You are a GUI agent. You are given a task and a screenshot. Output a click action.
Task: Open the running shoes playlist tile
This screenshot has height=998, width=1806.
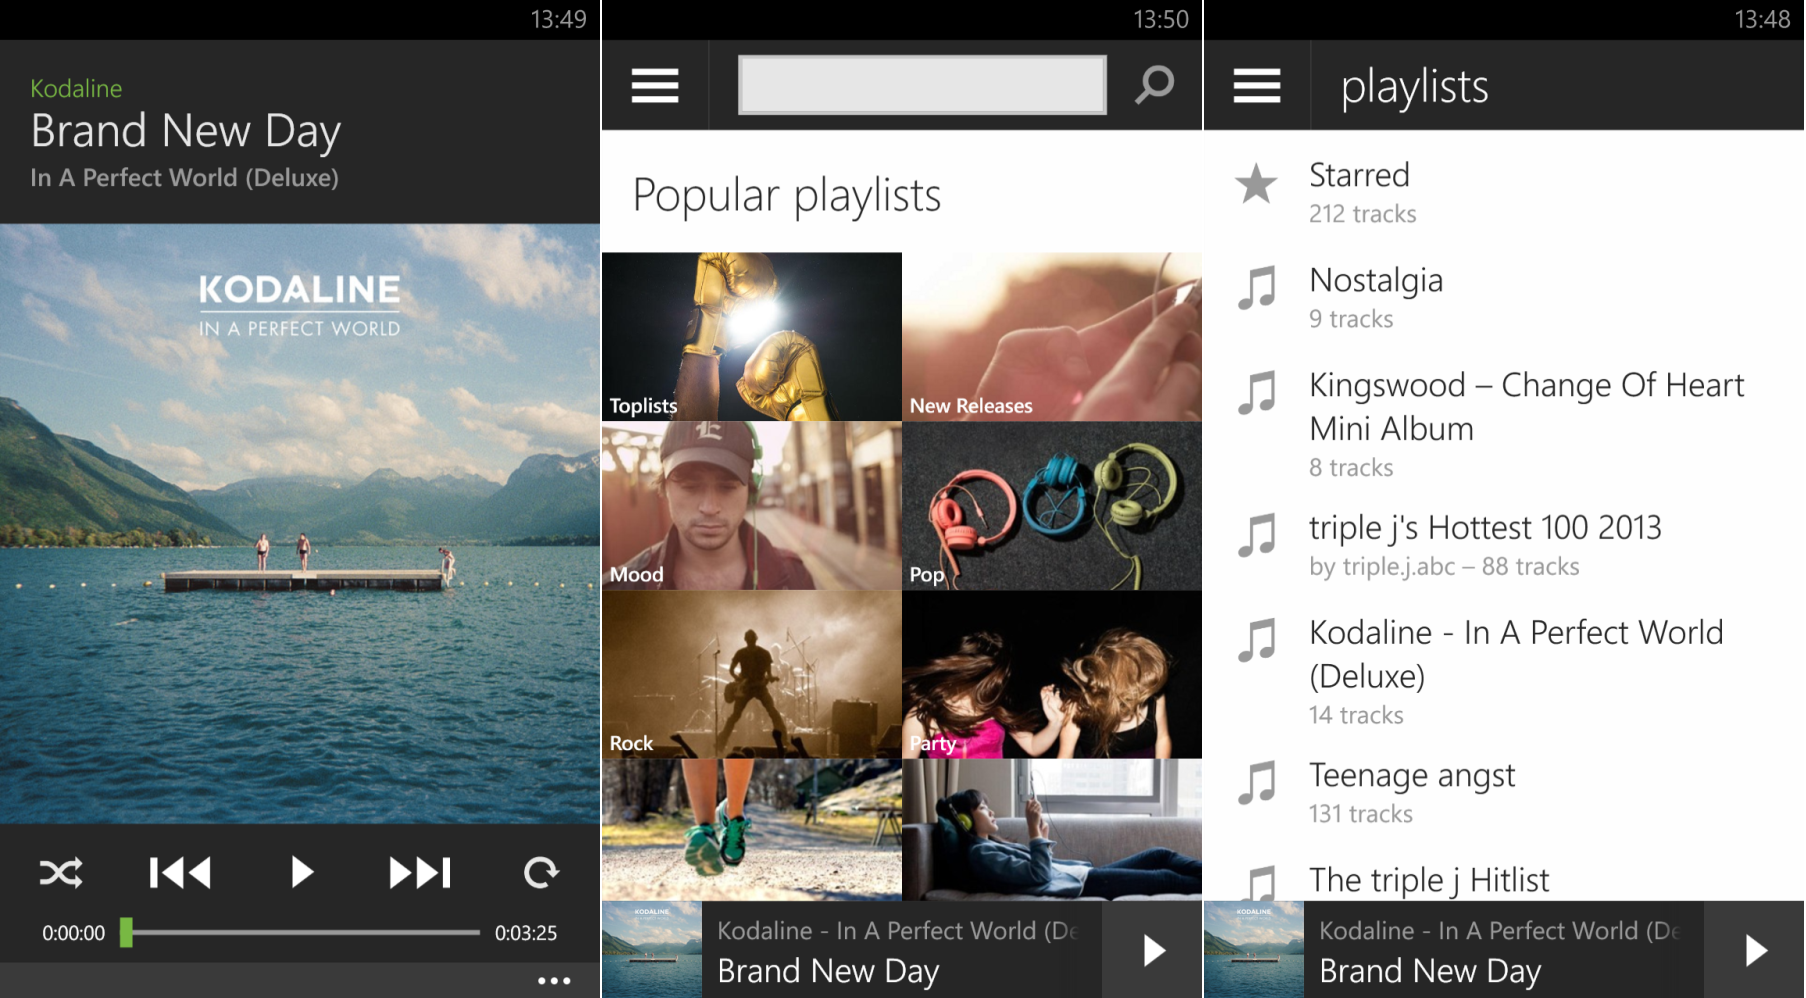[x=752, y=830]
